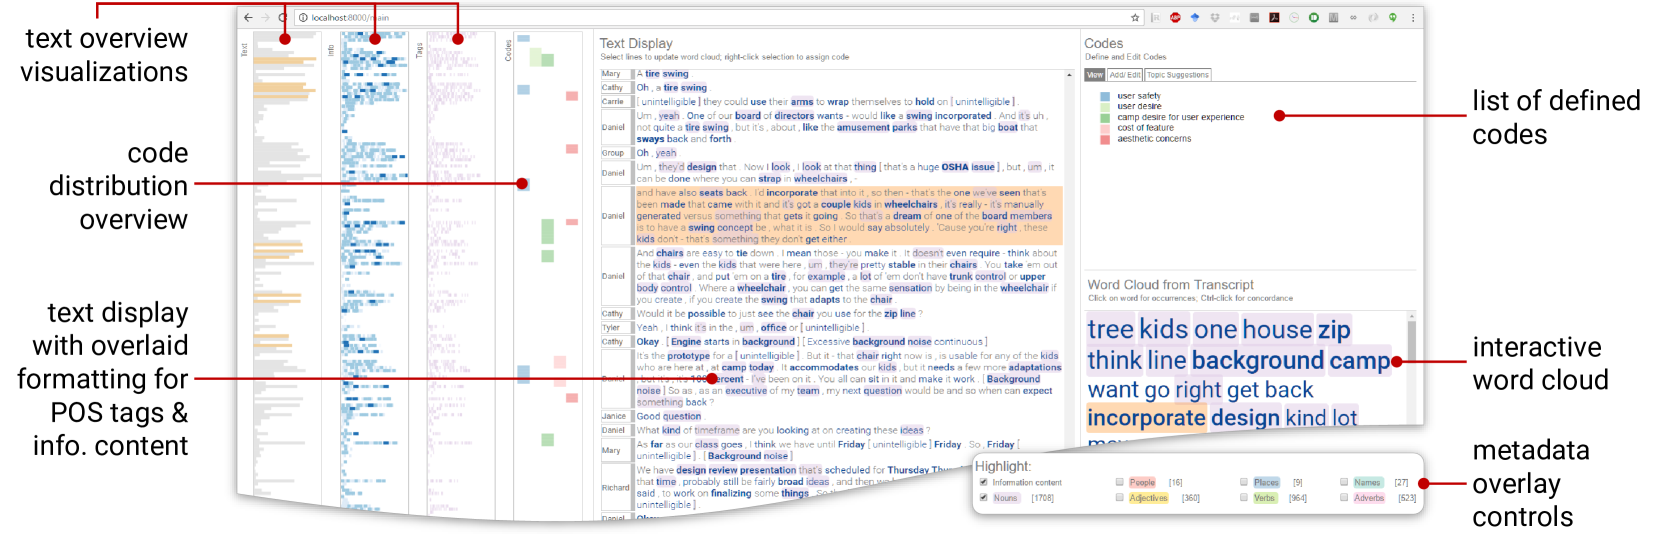Viewport: 1661px width, 534px height.
Task: Switch to the View tab in Codes
Action: coord(1095,75)
